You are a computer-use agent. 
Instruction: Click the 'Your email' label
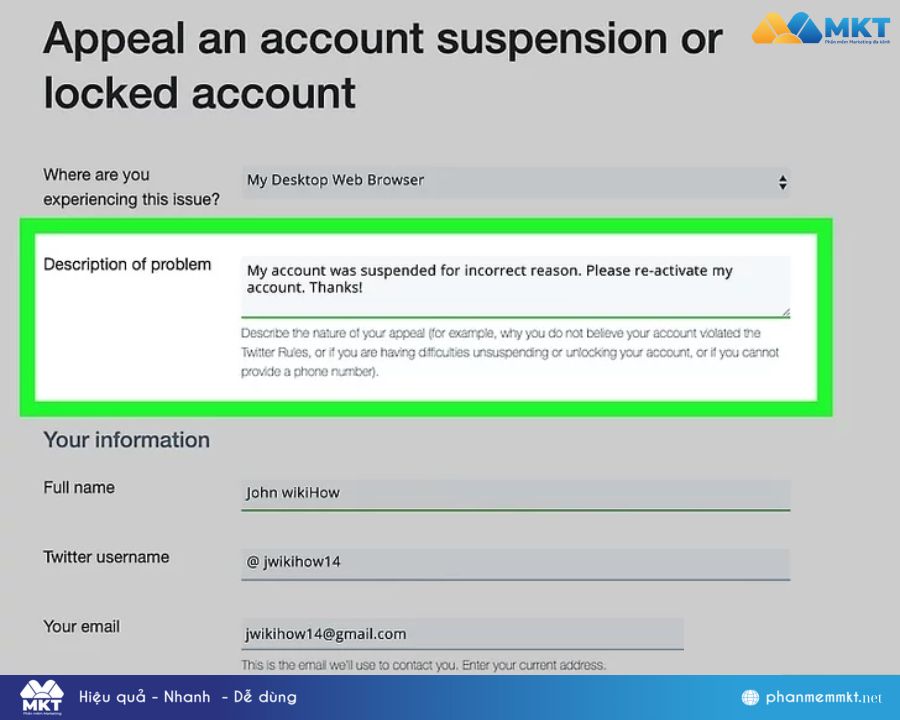81,627
